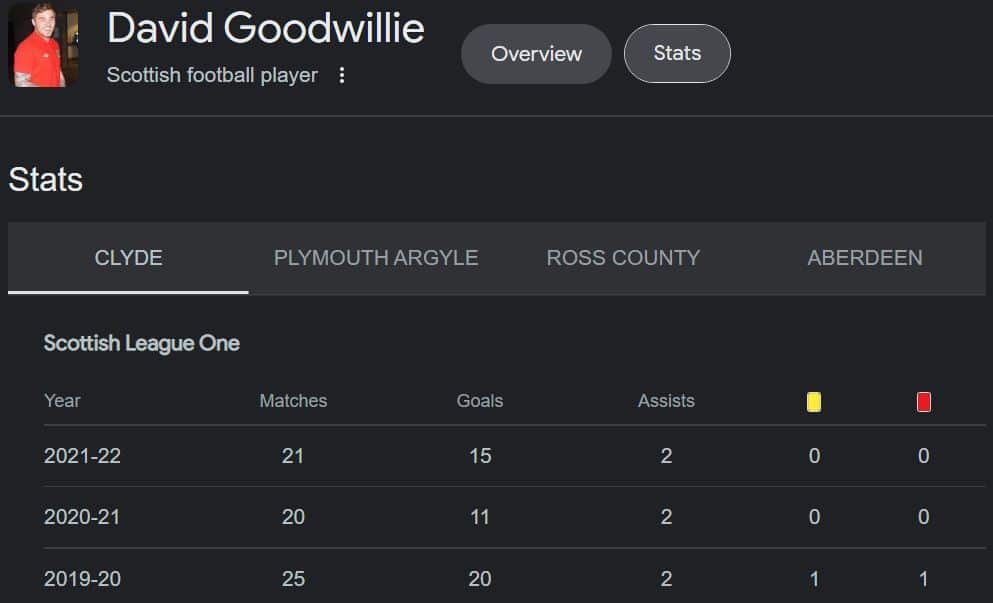Select the 2021-22 season row
This screenshot has height=603, width=993.
point(514,456)
